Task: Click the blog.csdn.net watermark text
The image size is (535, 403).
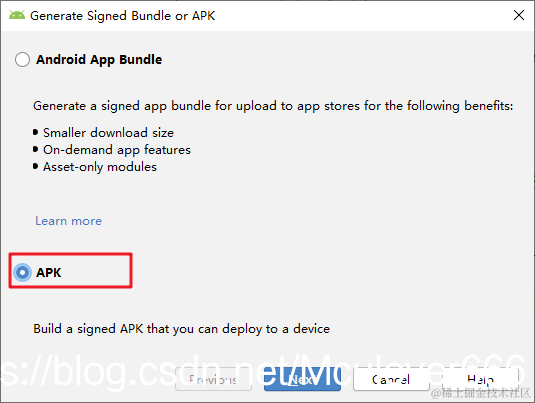Action: click(x=263, y=372)
